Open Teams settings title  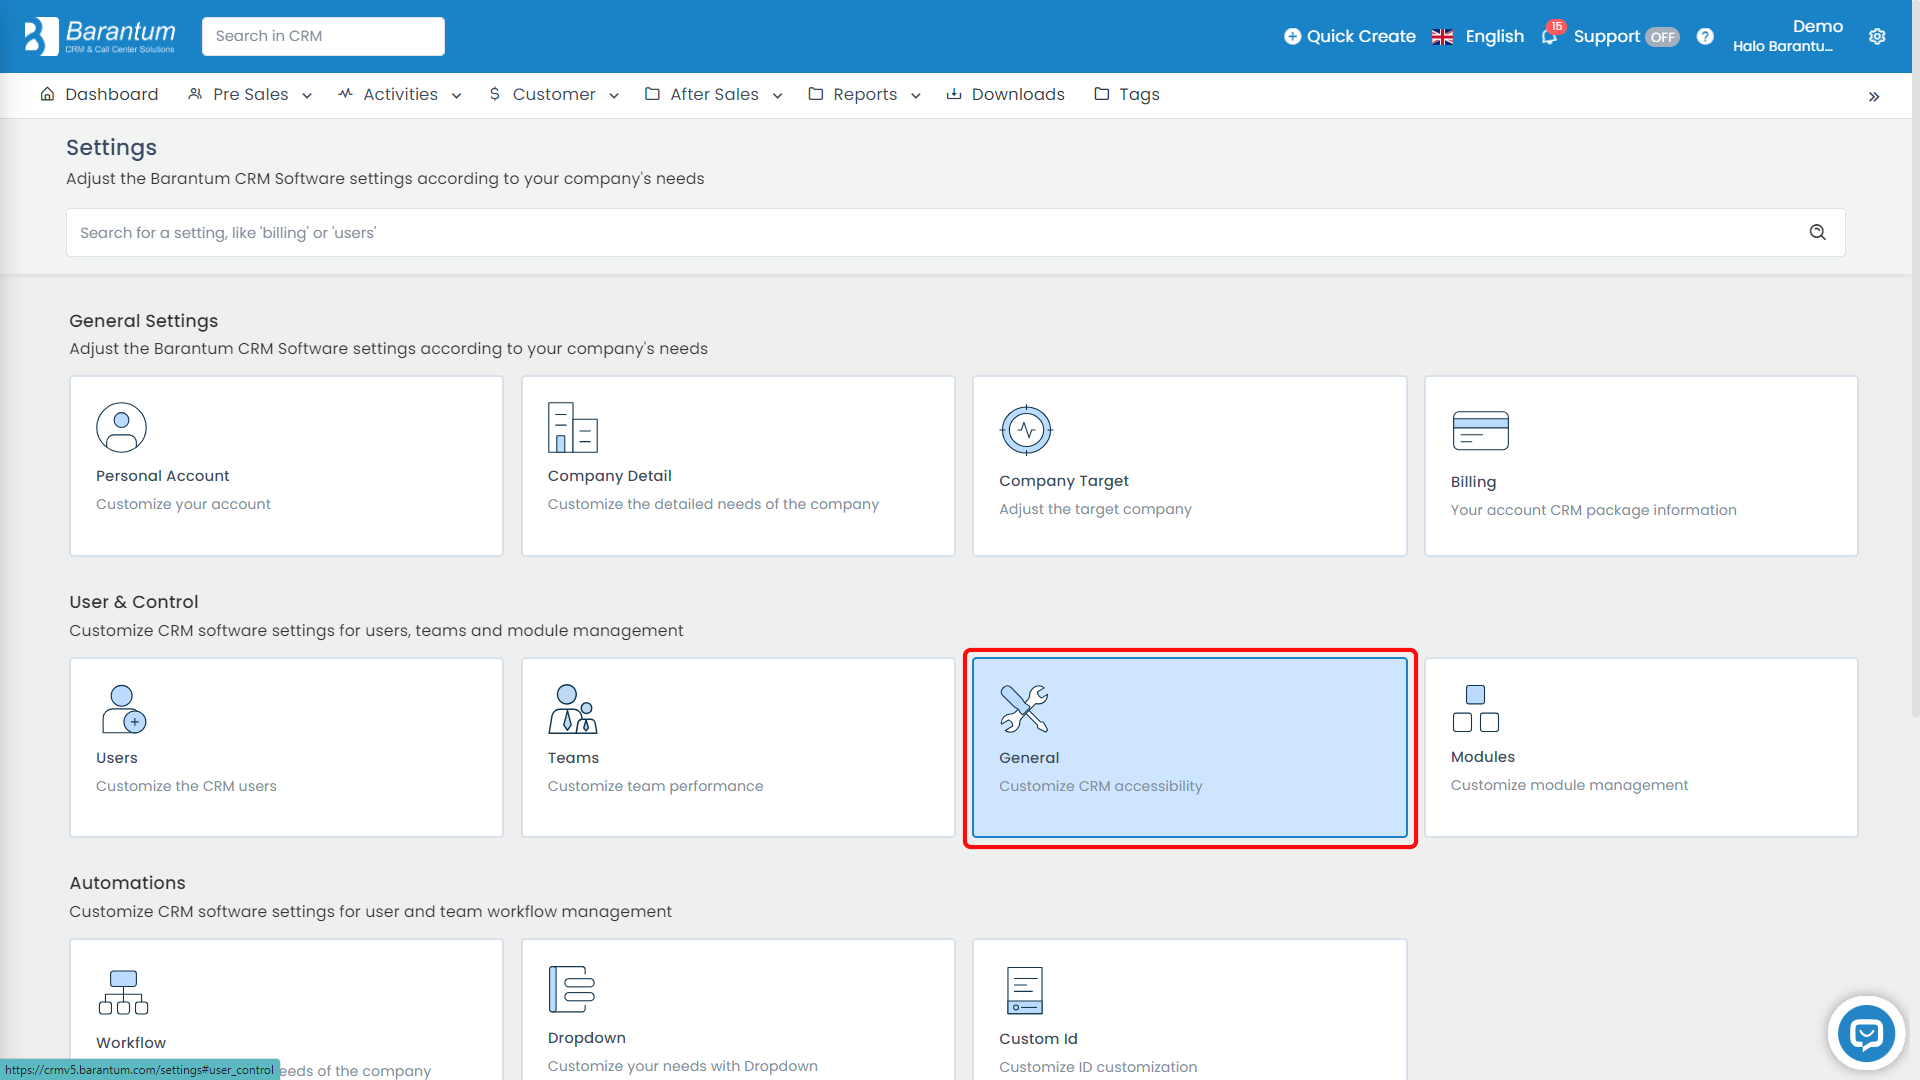[573, 758]
